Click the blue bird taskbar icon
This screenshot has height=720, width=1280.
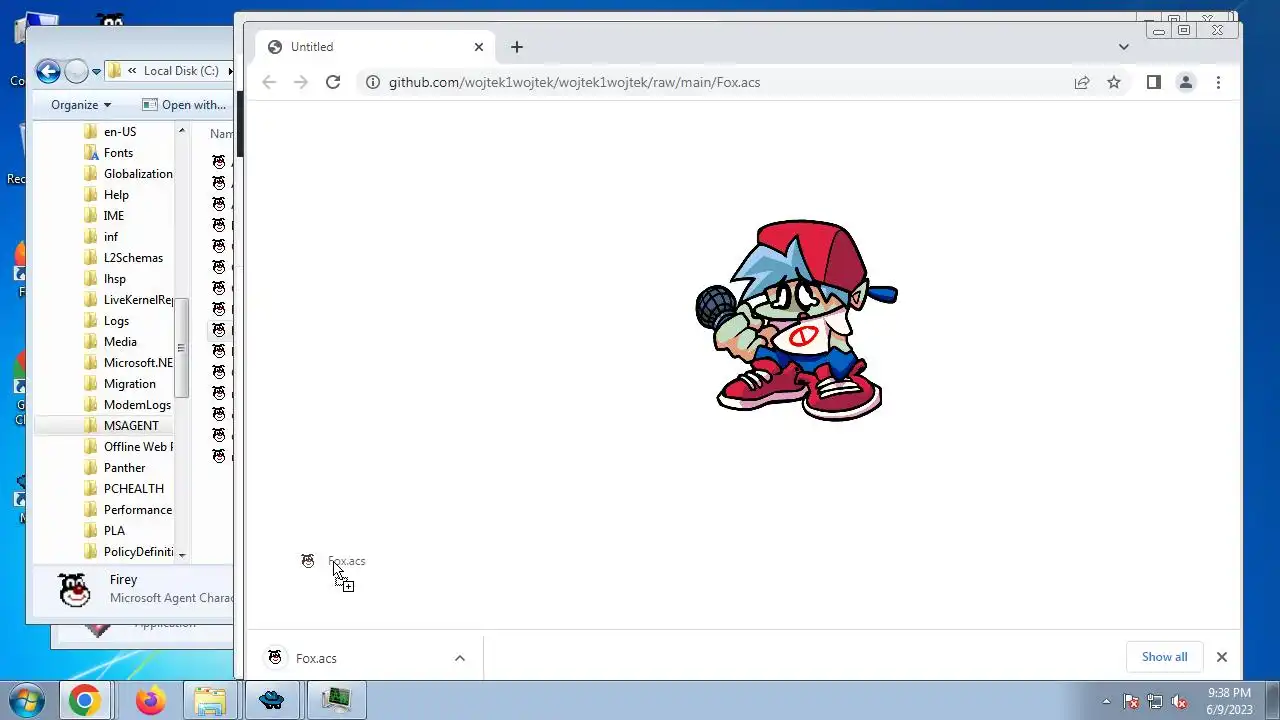tap(272, 700)
